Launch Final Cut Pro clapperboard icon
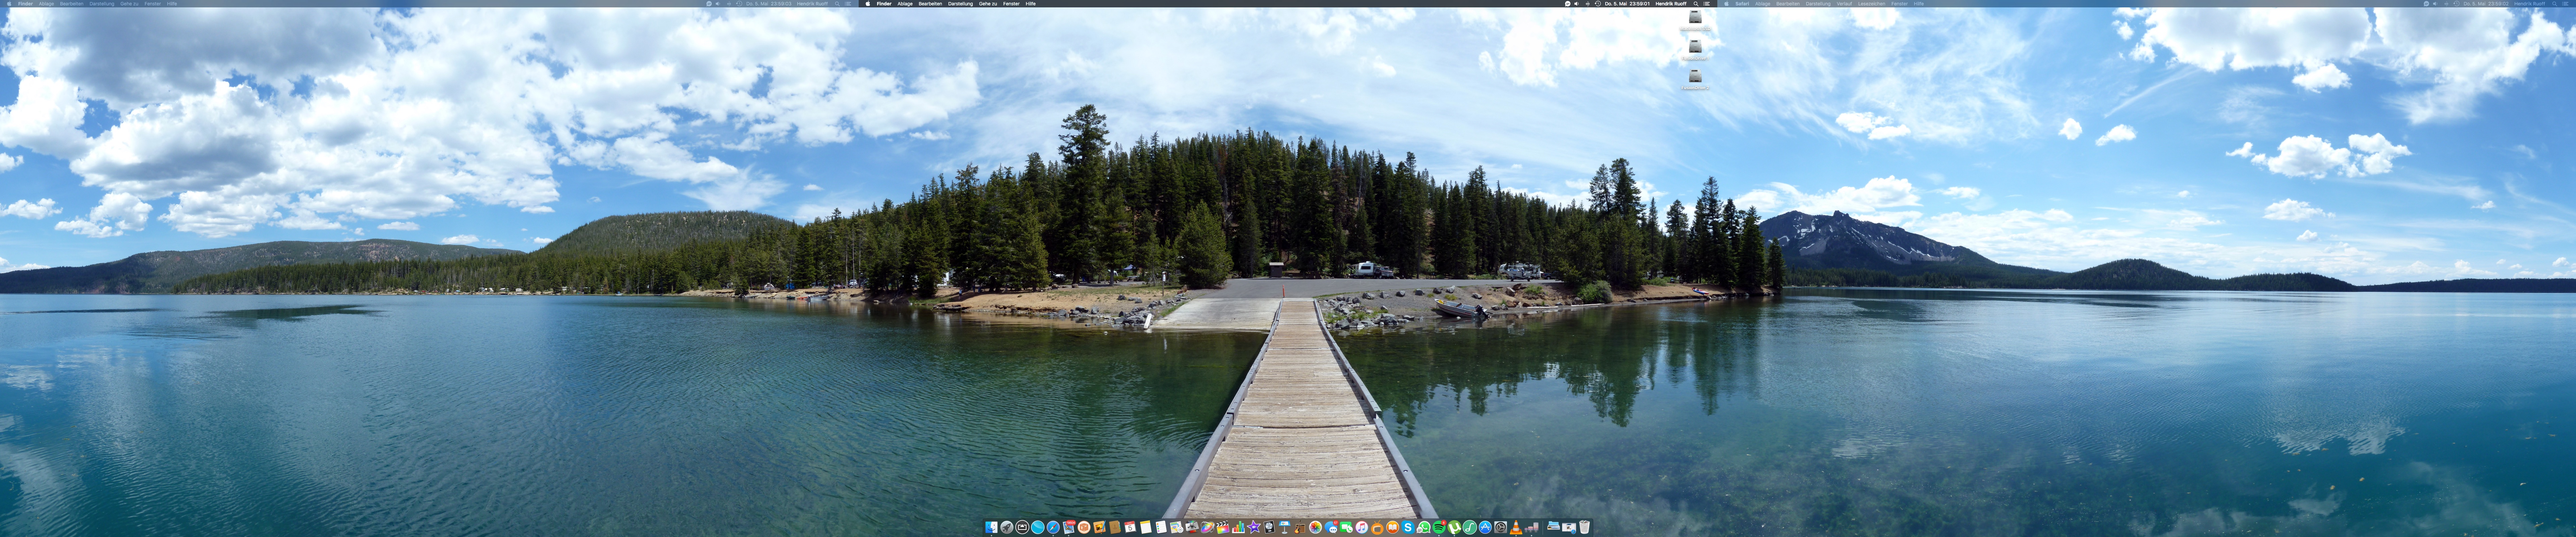This screenshot has width=2576, height=537. pyautogui.click(x=1223, y=527)
